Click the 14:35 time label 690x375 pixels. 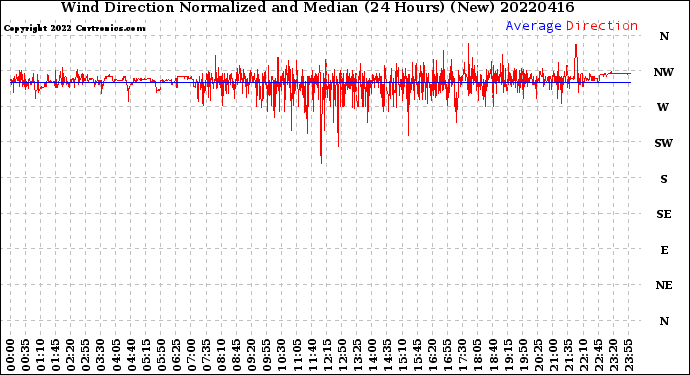[387, 355]
